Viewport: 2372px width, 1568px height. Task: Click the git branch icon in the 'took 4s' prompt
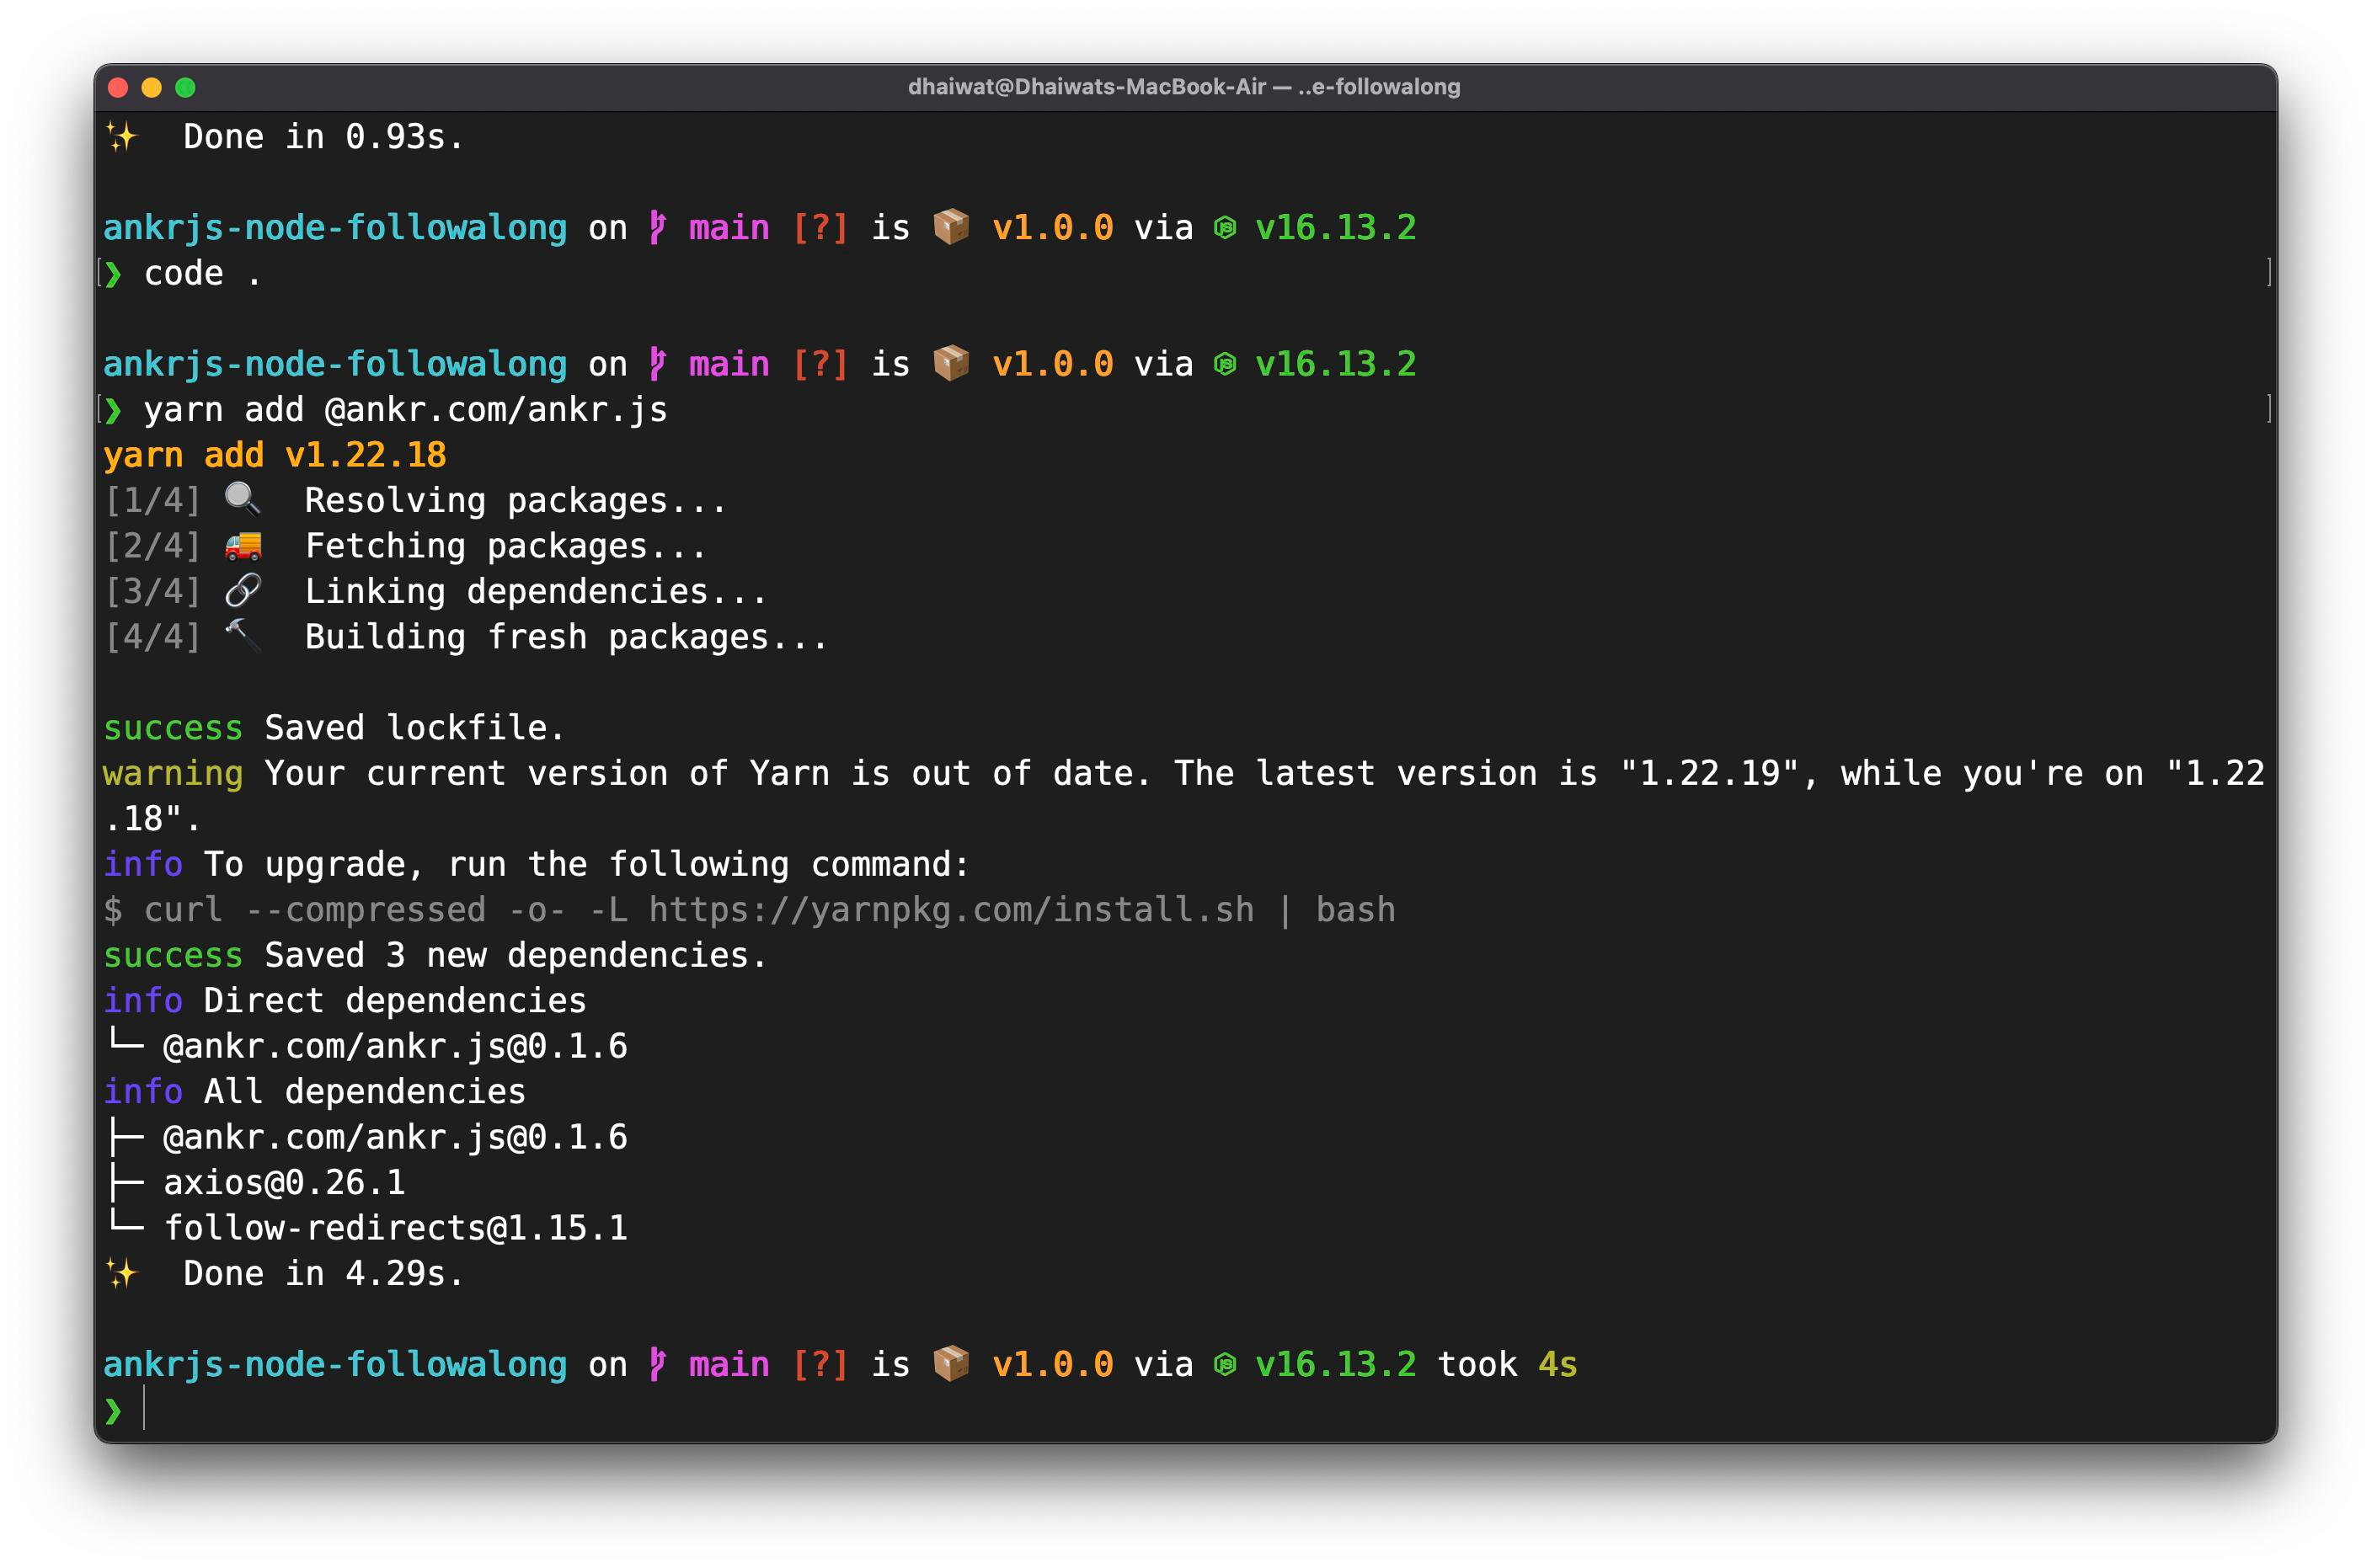pyautogui.click(x=657, y=1364)
